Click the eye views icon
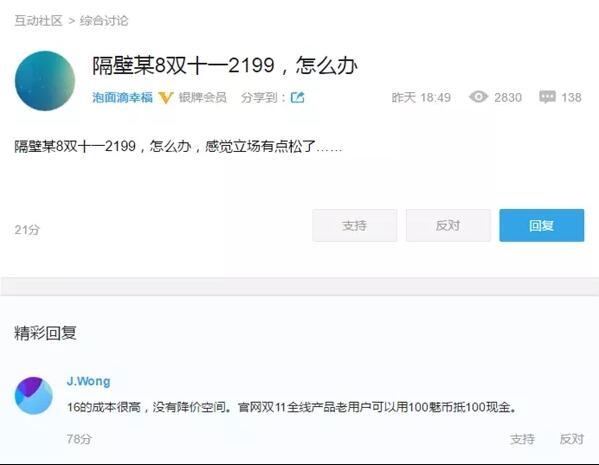The image size is (599, 465). 478,97
